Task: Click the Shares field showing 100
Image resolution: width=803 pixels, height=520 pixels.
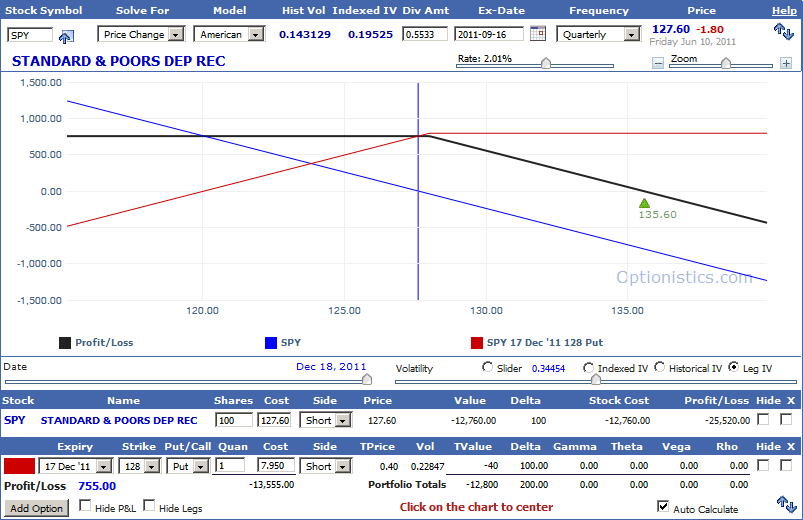Action: tap(234, 420)
